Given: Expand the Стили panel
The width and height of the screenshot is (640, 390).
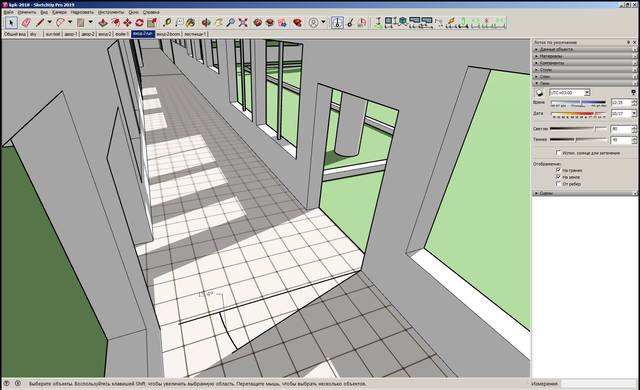Looking at the screenshot, I should pyautogui.click(x=585, y=70).
